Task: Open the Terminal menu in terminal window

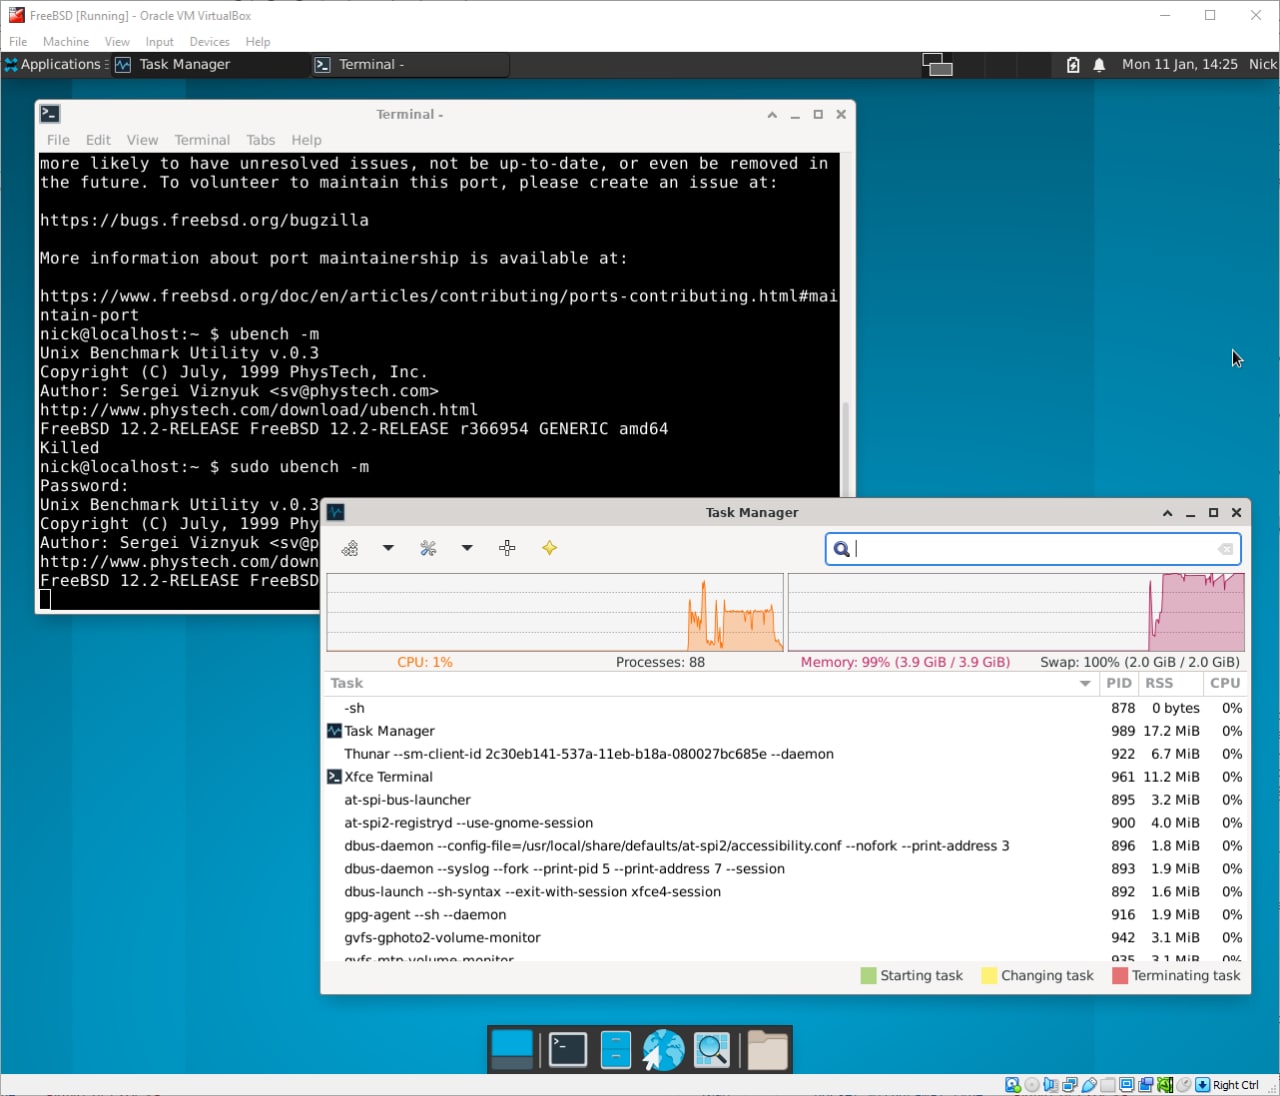Action: [x=202, y=140]
